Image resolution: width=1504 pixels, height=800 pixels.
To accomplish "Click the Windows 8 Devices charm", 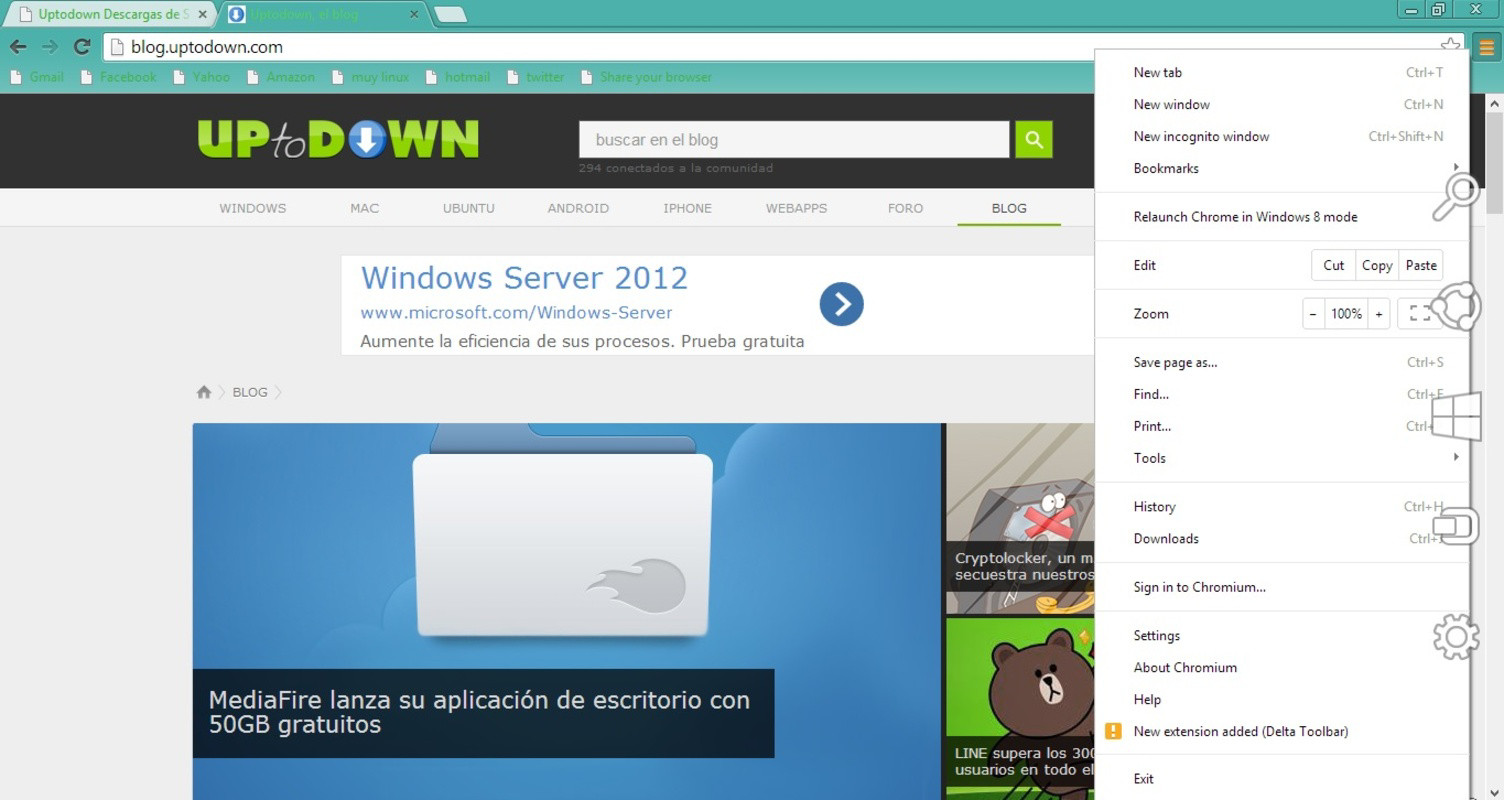I will tap(1456, 525).
